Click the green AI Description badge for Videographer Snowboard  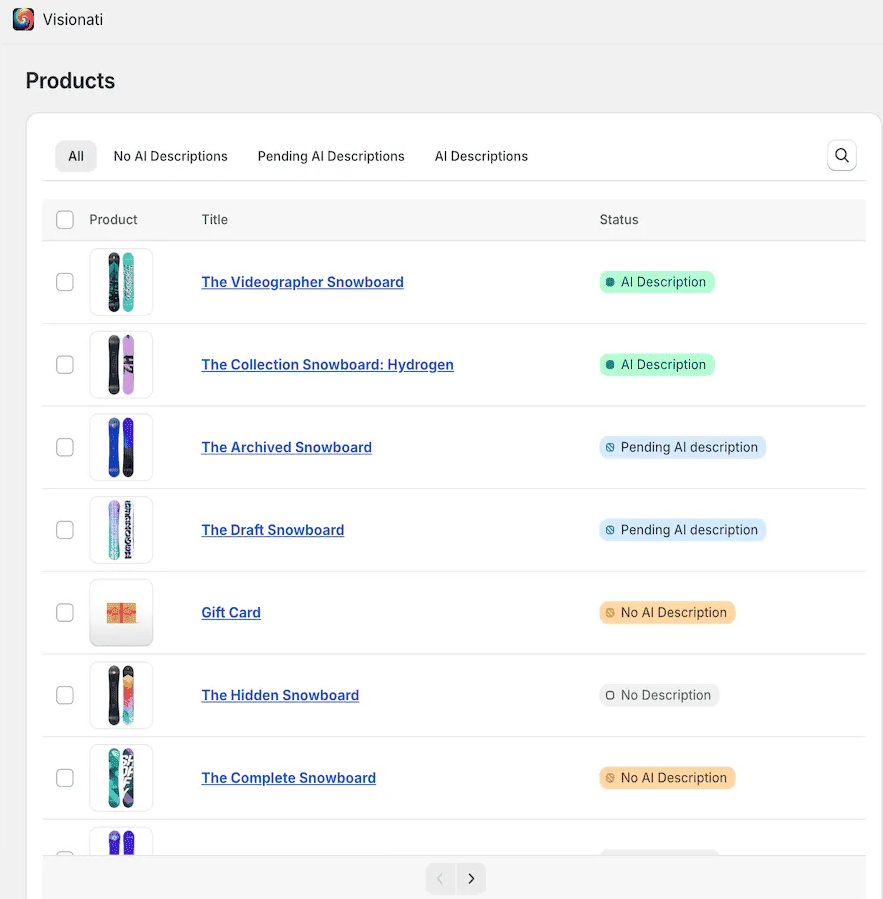[x=656, y=282]
